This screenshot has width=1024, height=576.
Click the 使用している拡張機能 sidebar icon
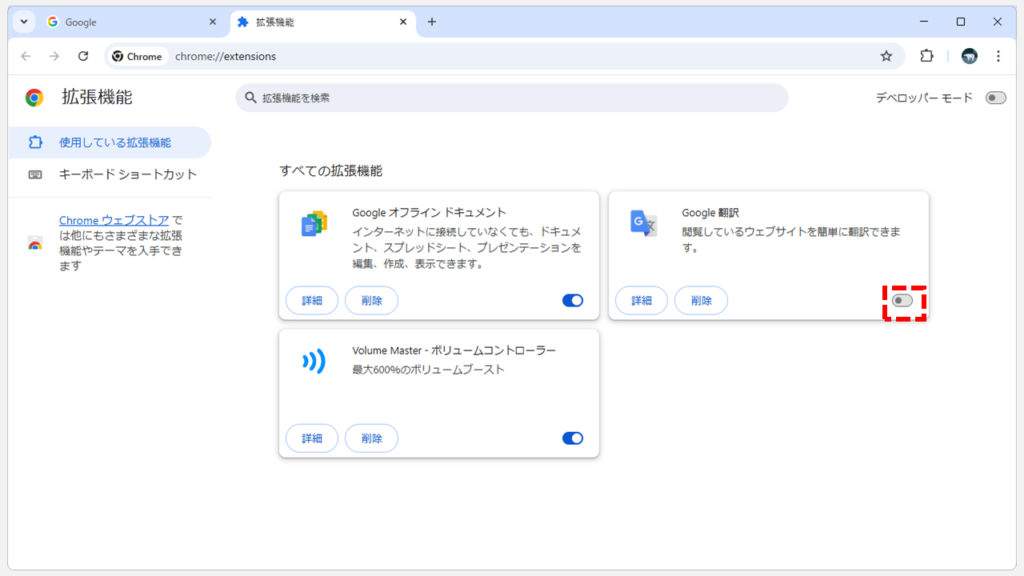click(33, 142)
